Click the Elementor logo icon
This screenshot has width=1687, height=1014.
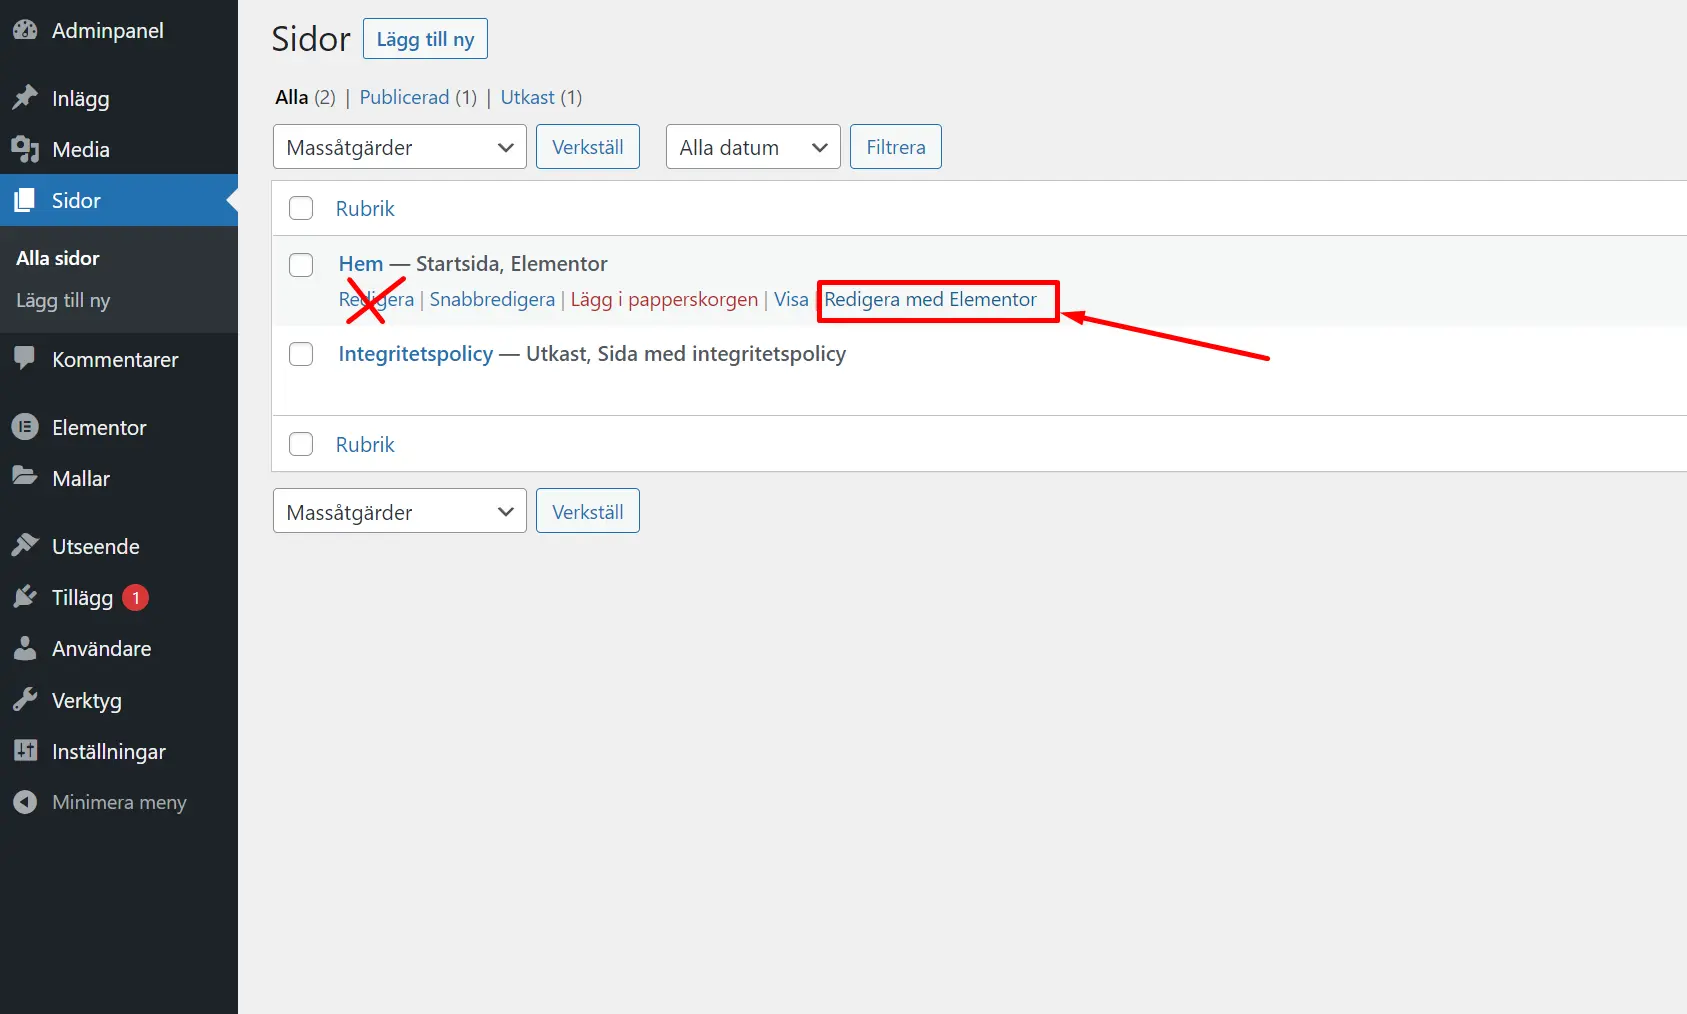click(25, 427)
